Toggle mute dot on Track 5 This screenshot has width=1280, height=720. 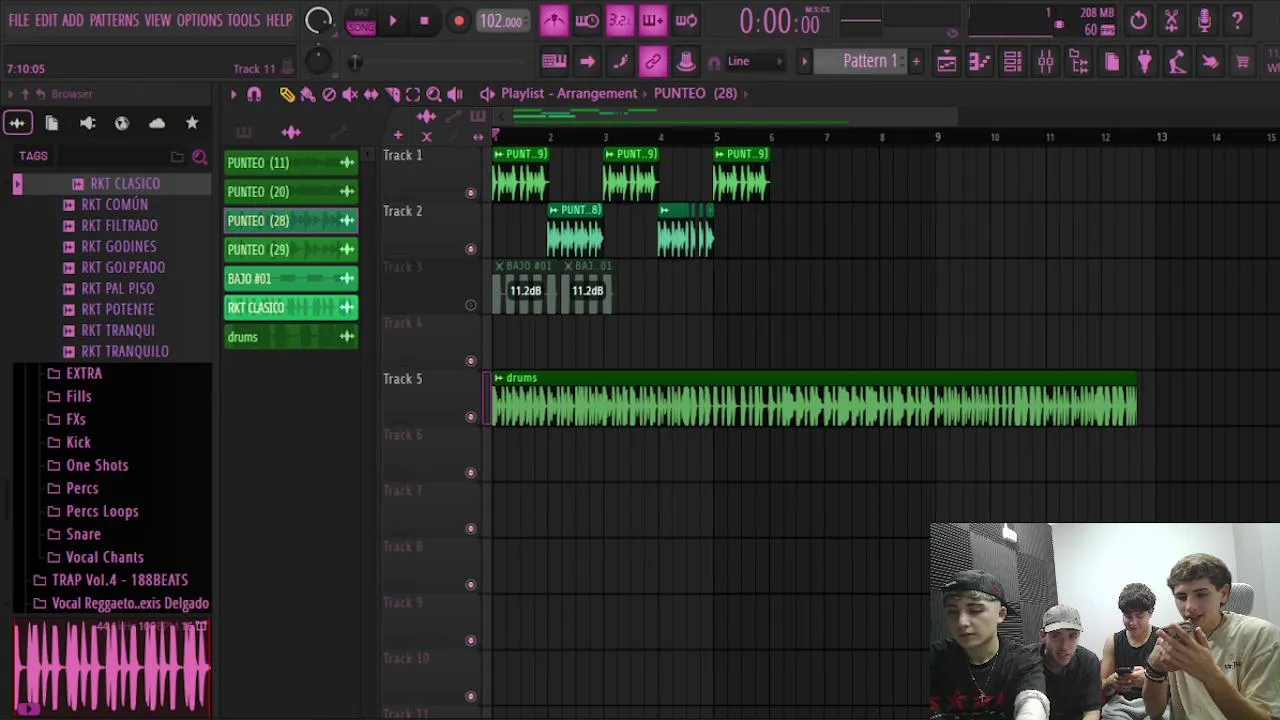coord(471,417)
